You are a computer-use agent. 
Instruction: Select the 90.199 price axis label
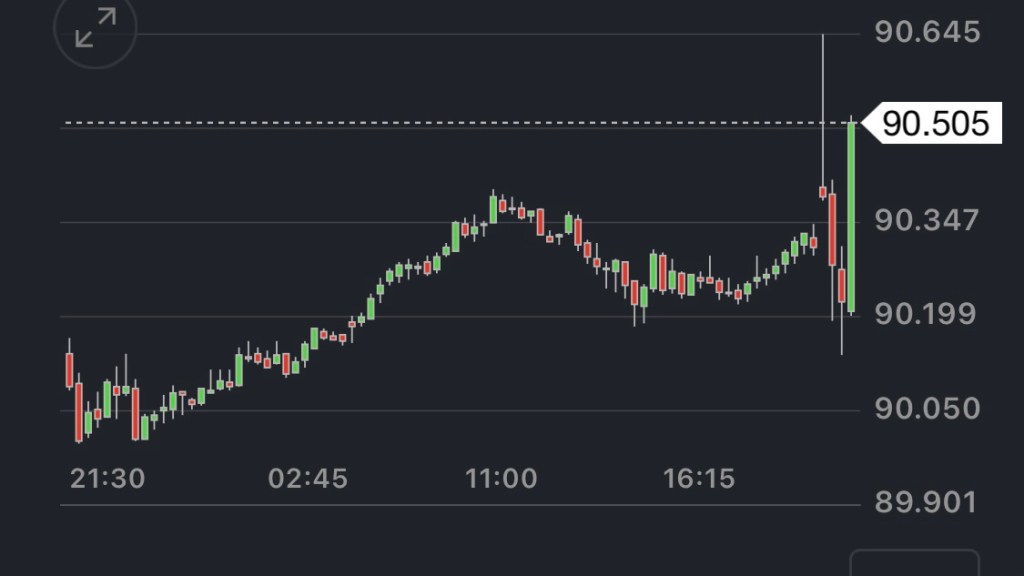coord(927,315)
